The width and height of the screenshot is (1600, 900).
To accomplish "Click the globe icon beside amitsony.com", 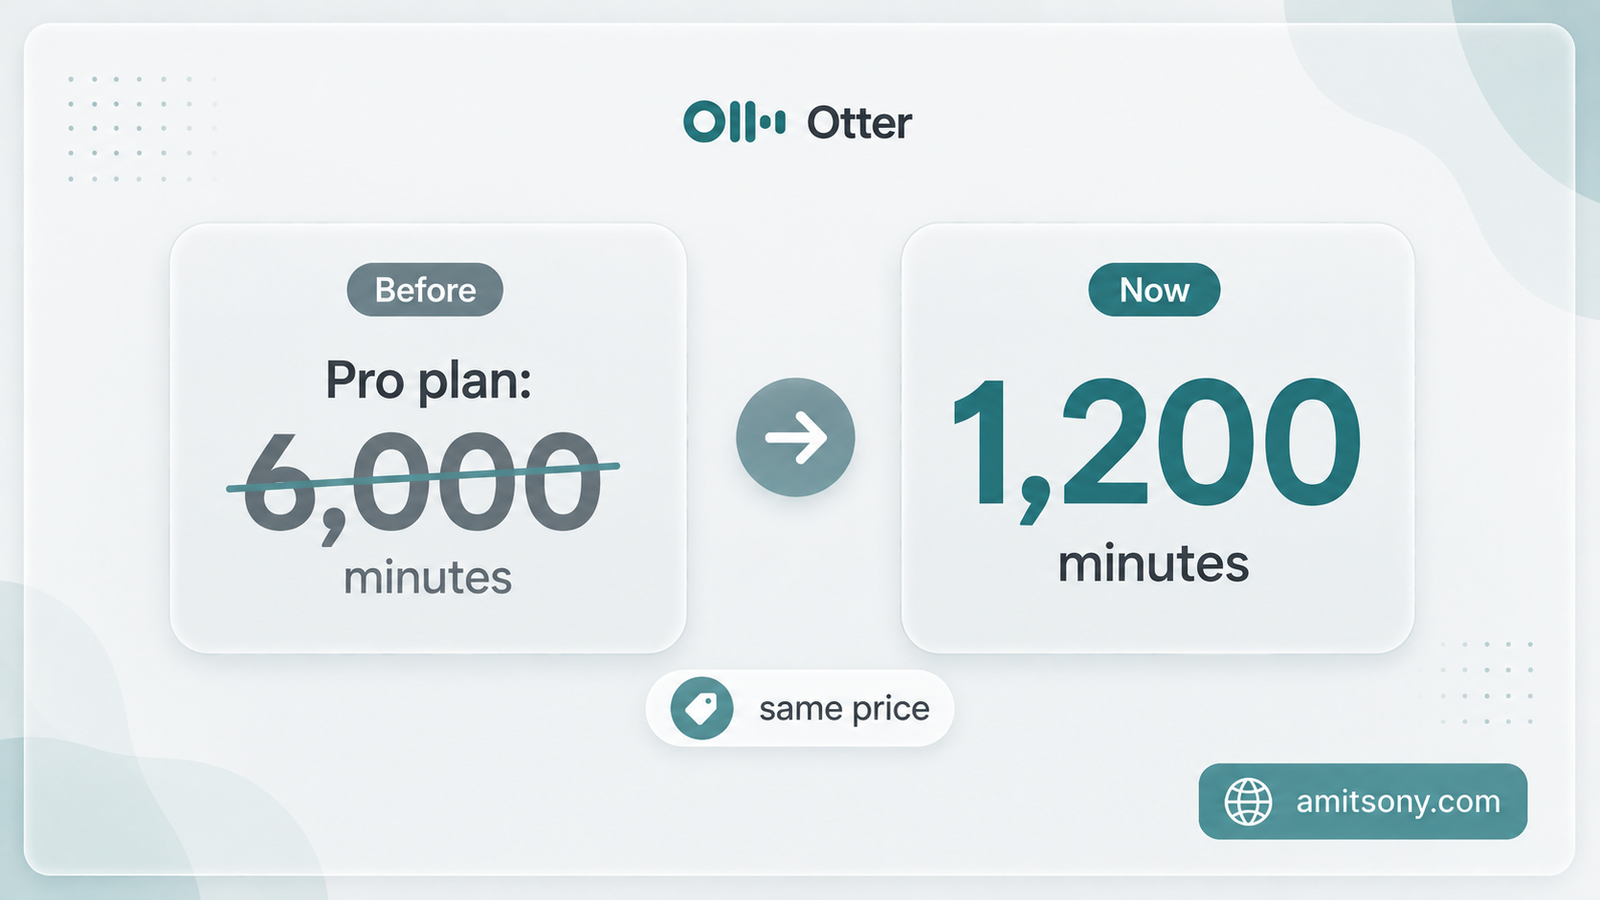I will point(1249,802).
